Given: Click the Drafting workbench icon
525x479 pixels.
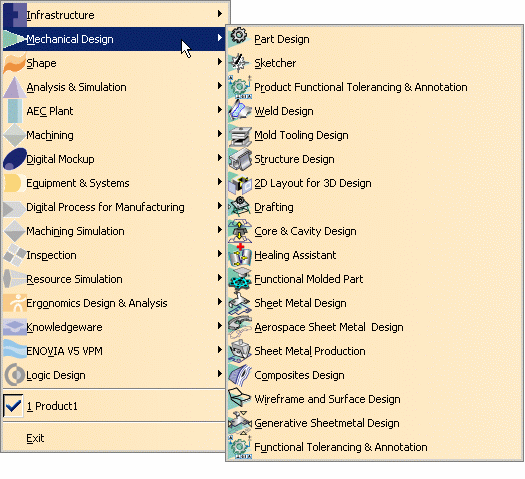Looking at the screenshot, I should click(240, 207).
